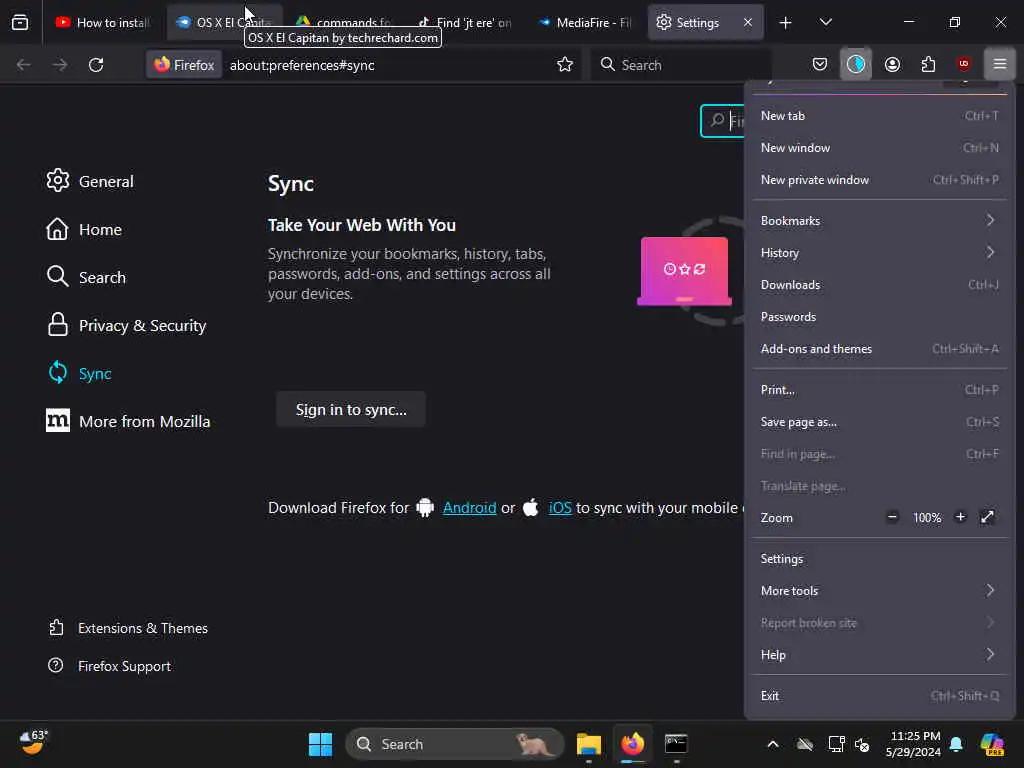Switch to the How to install YouTube tab
This screenshot has width=1024, height=768.
[x=103, y=23]
